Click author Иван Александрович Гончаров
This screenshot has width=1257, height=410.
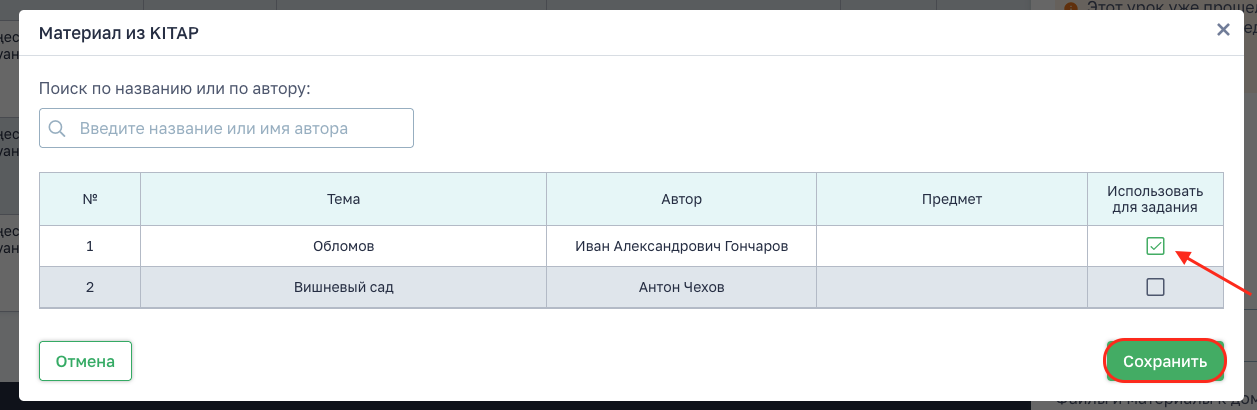pos(681,246)
